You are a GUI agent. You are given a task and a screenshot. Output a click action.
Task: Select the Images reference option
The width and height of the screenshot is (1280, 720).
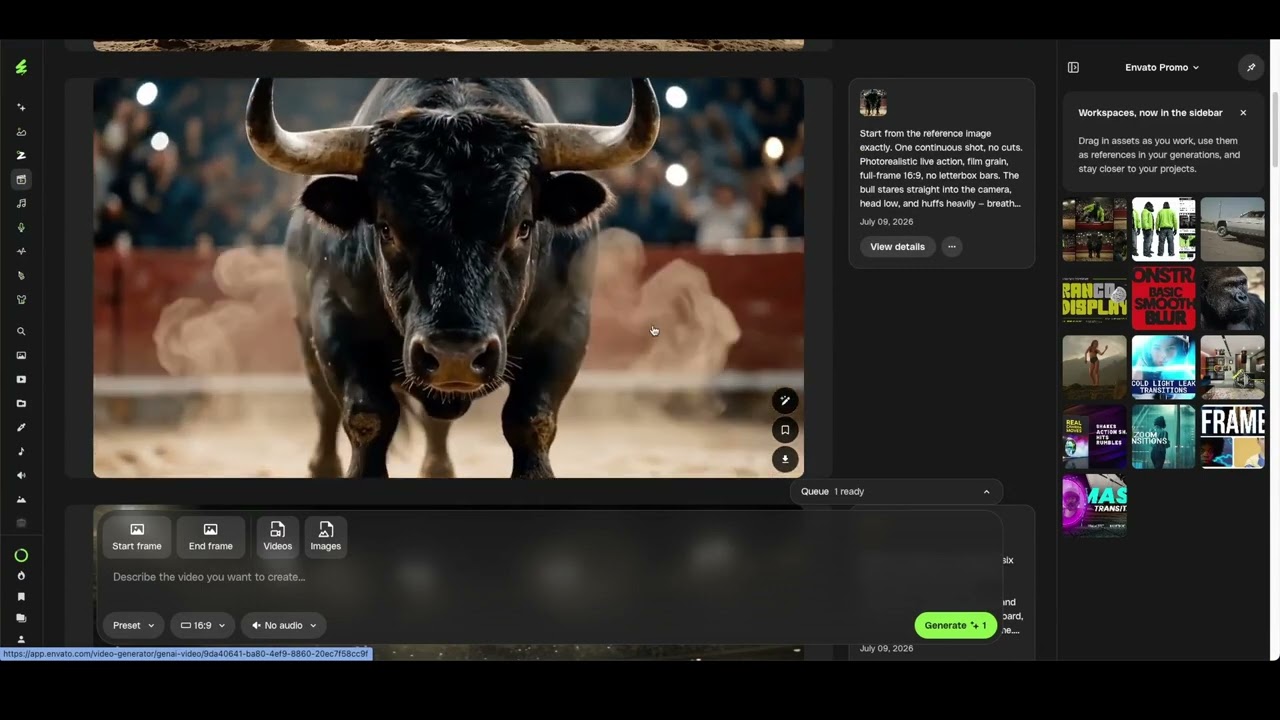(326, 537)
